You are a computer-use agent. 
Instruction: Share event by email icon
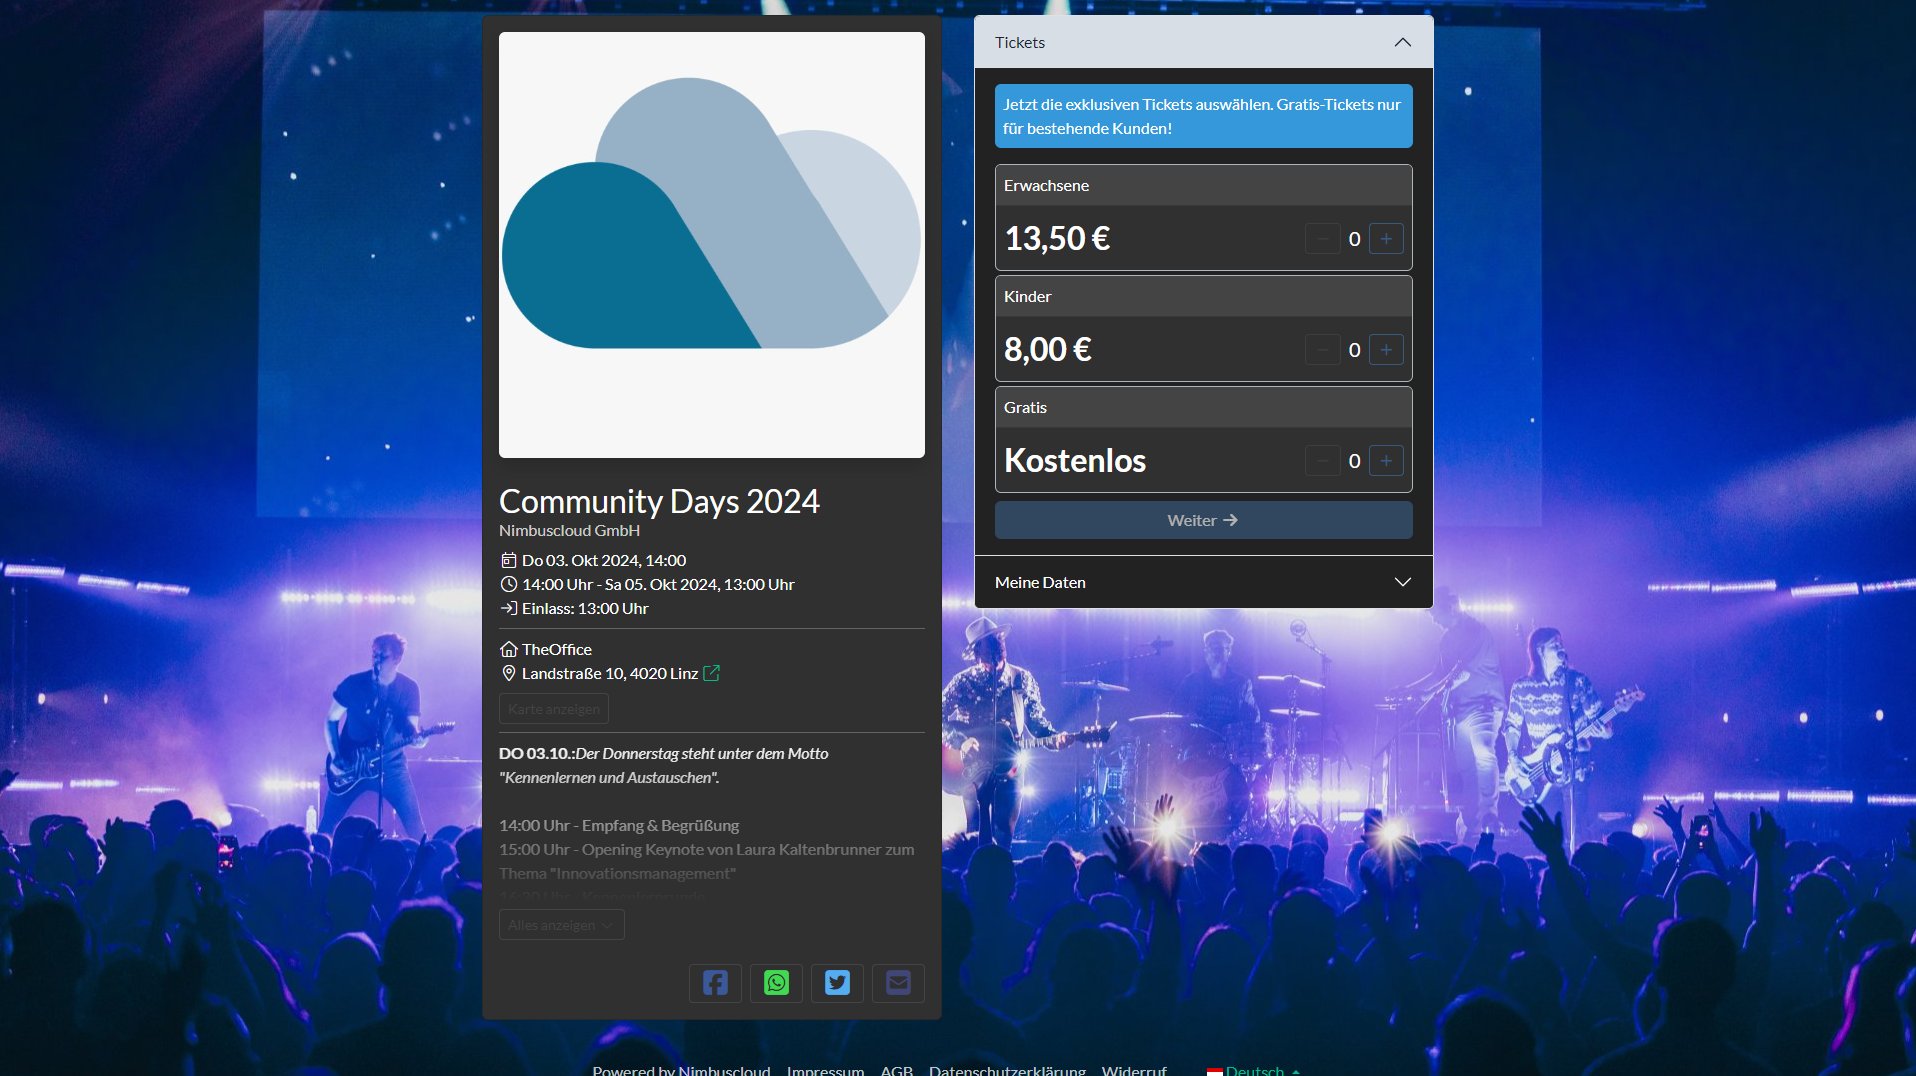[898, 983]
